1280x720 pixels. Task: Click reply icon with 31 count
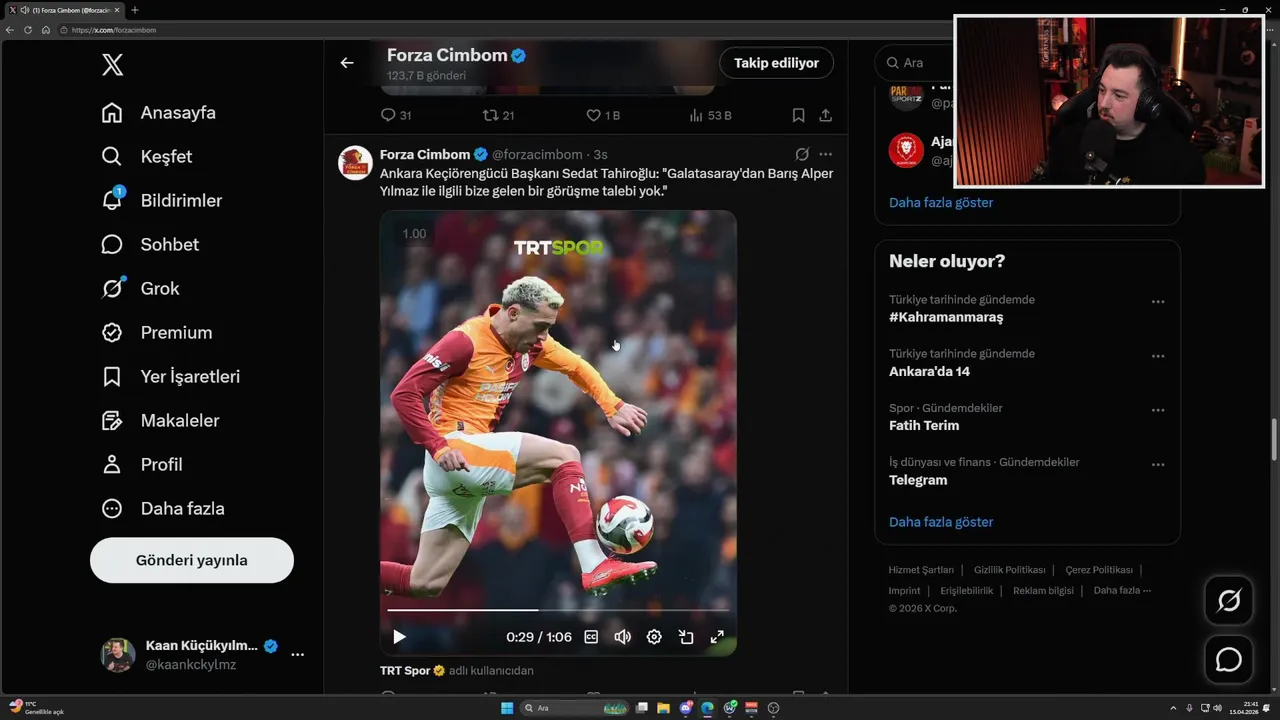389,115
